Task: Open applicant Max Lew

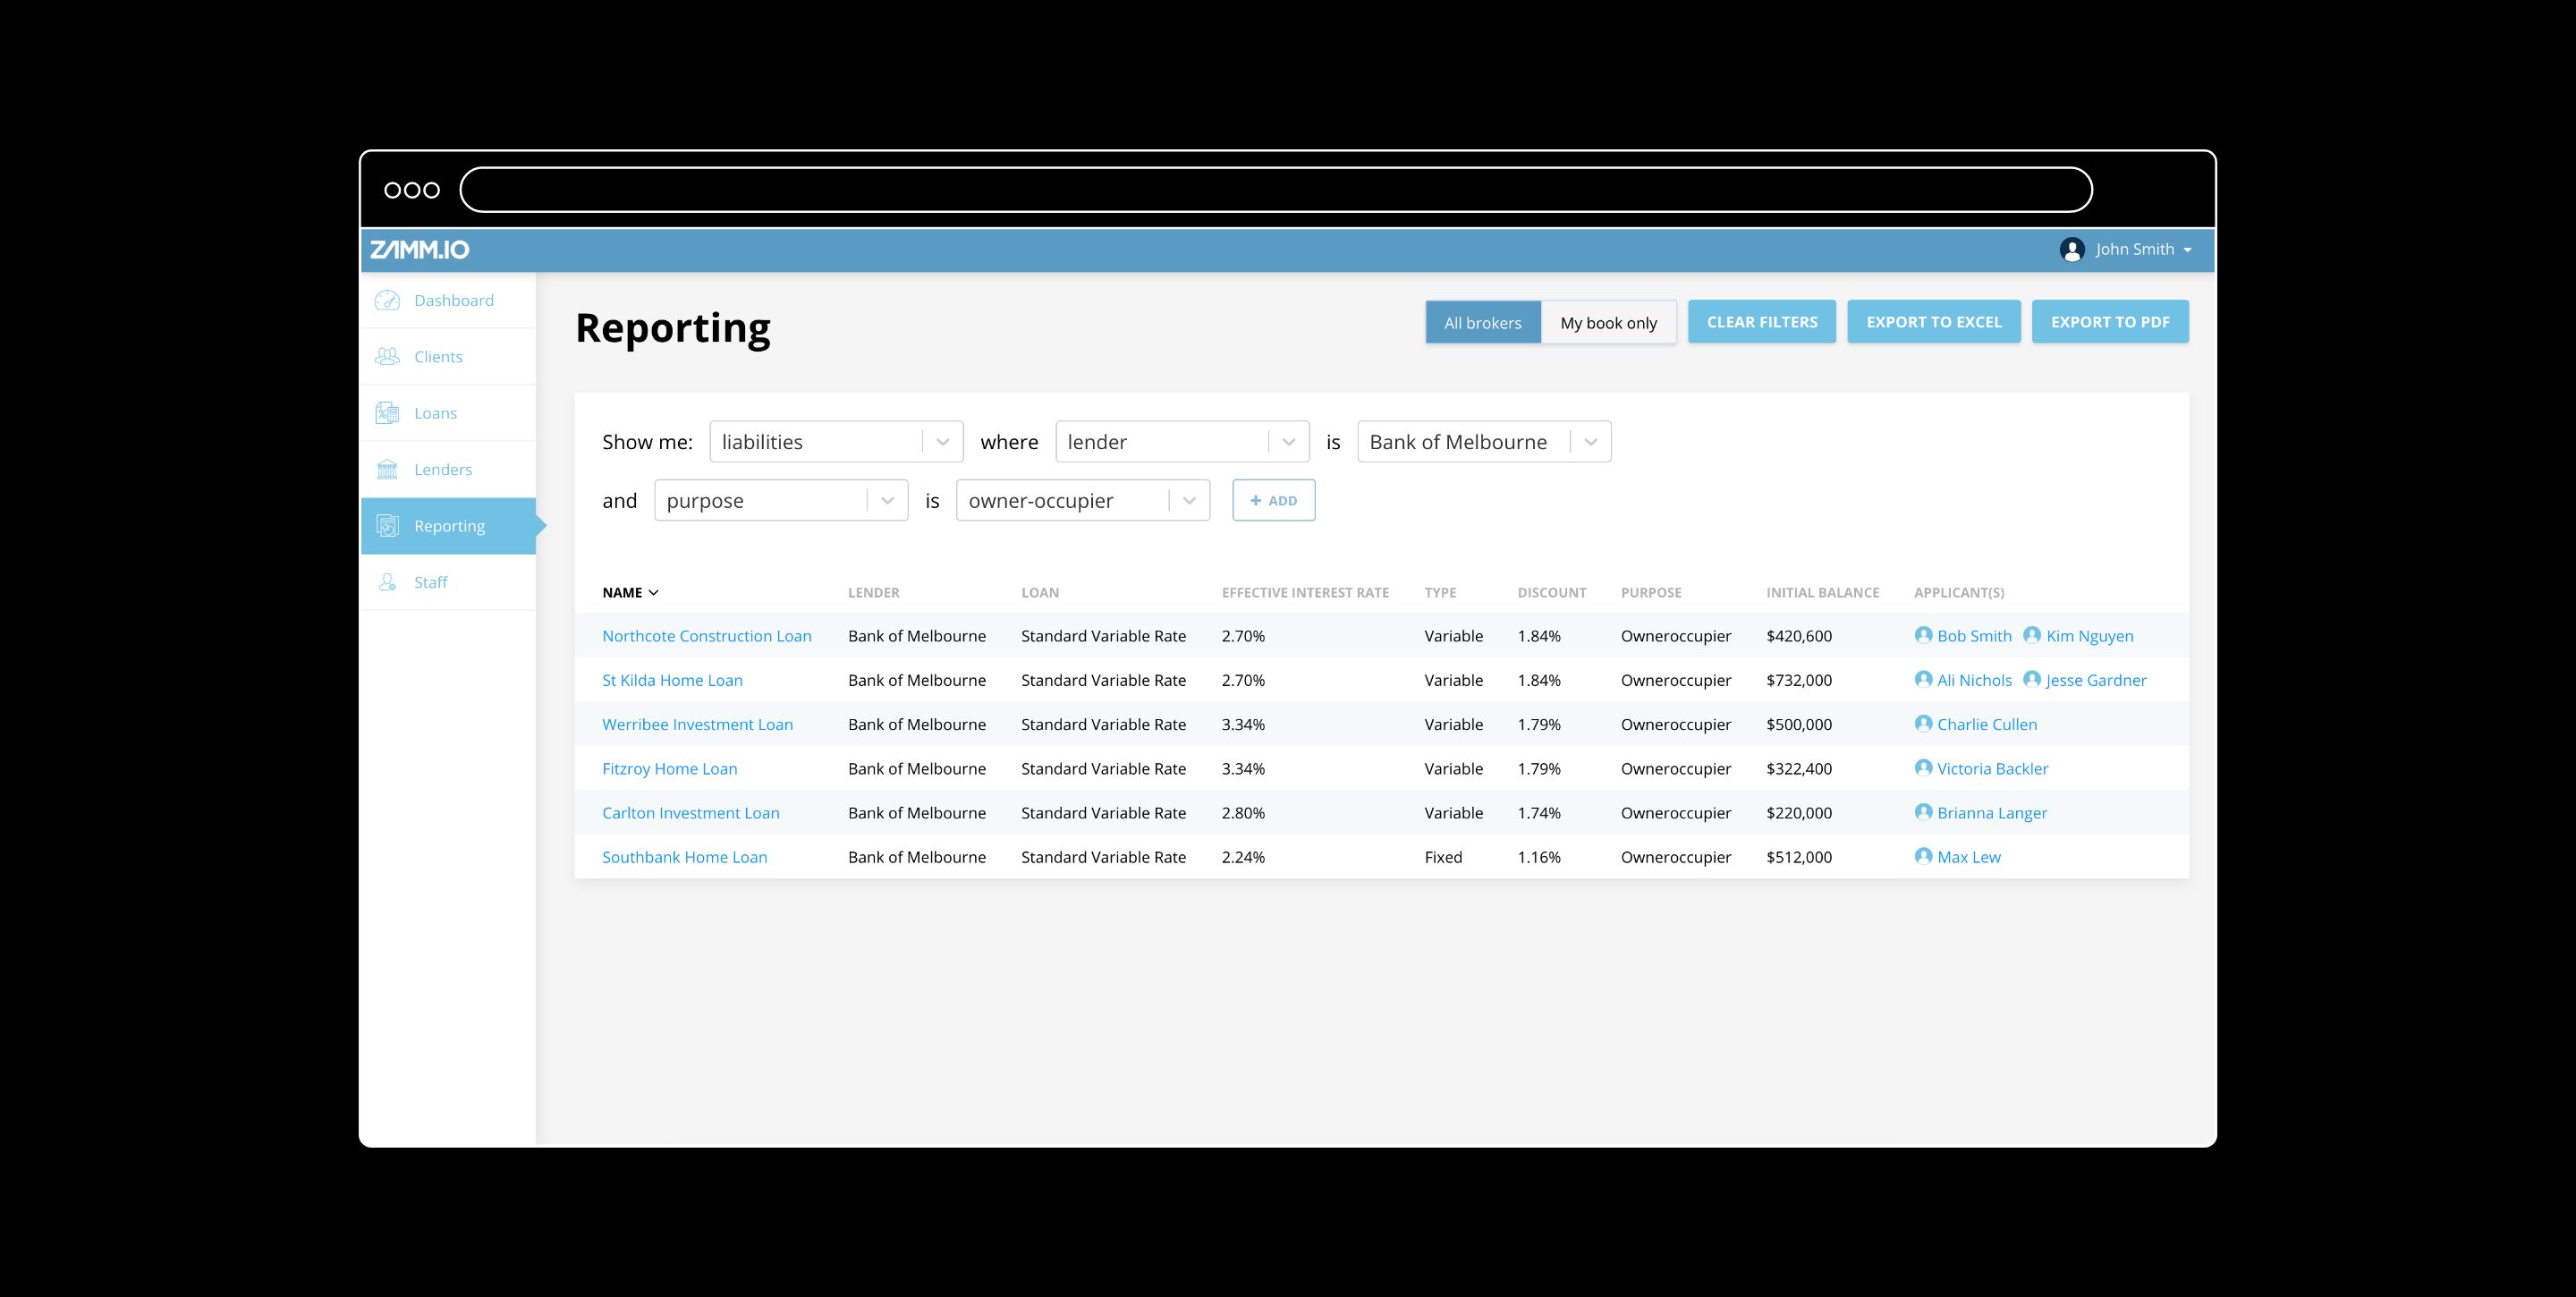Action: click(1968, 857)
